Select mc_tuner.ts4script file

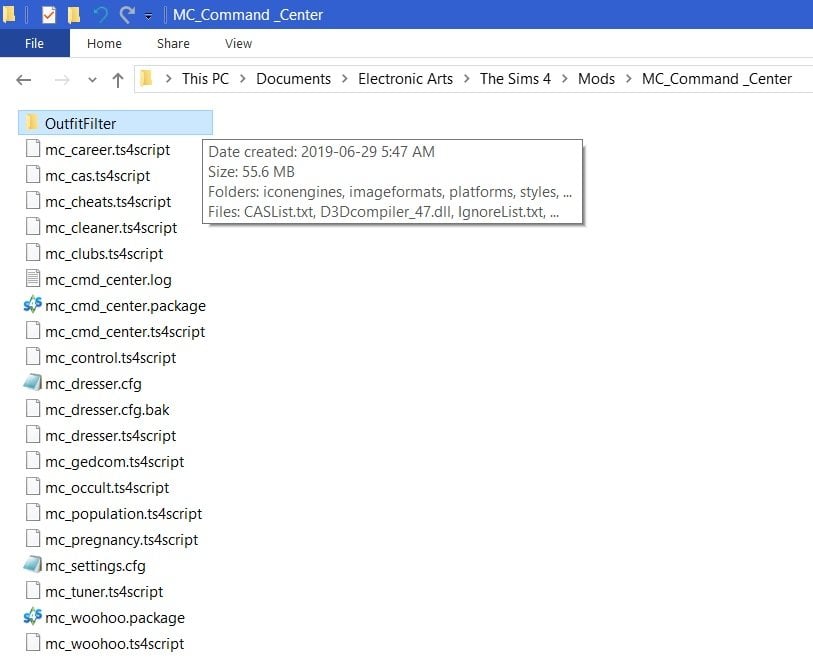[104, 592]
